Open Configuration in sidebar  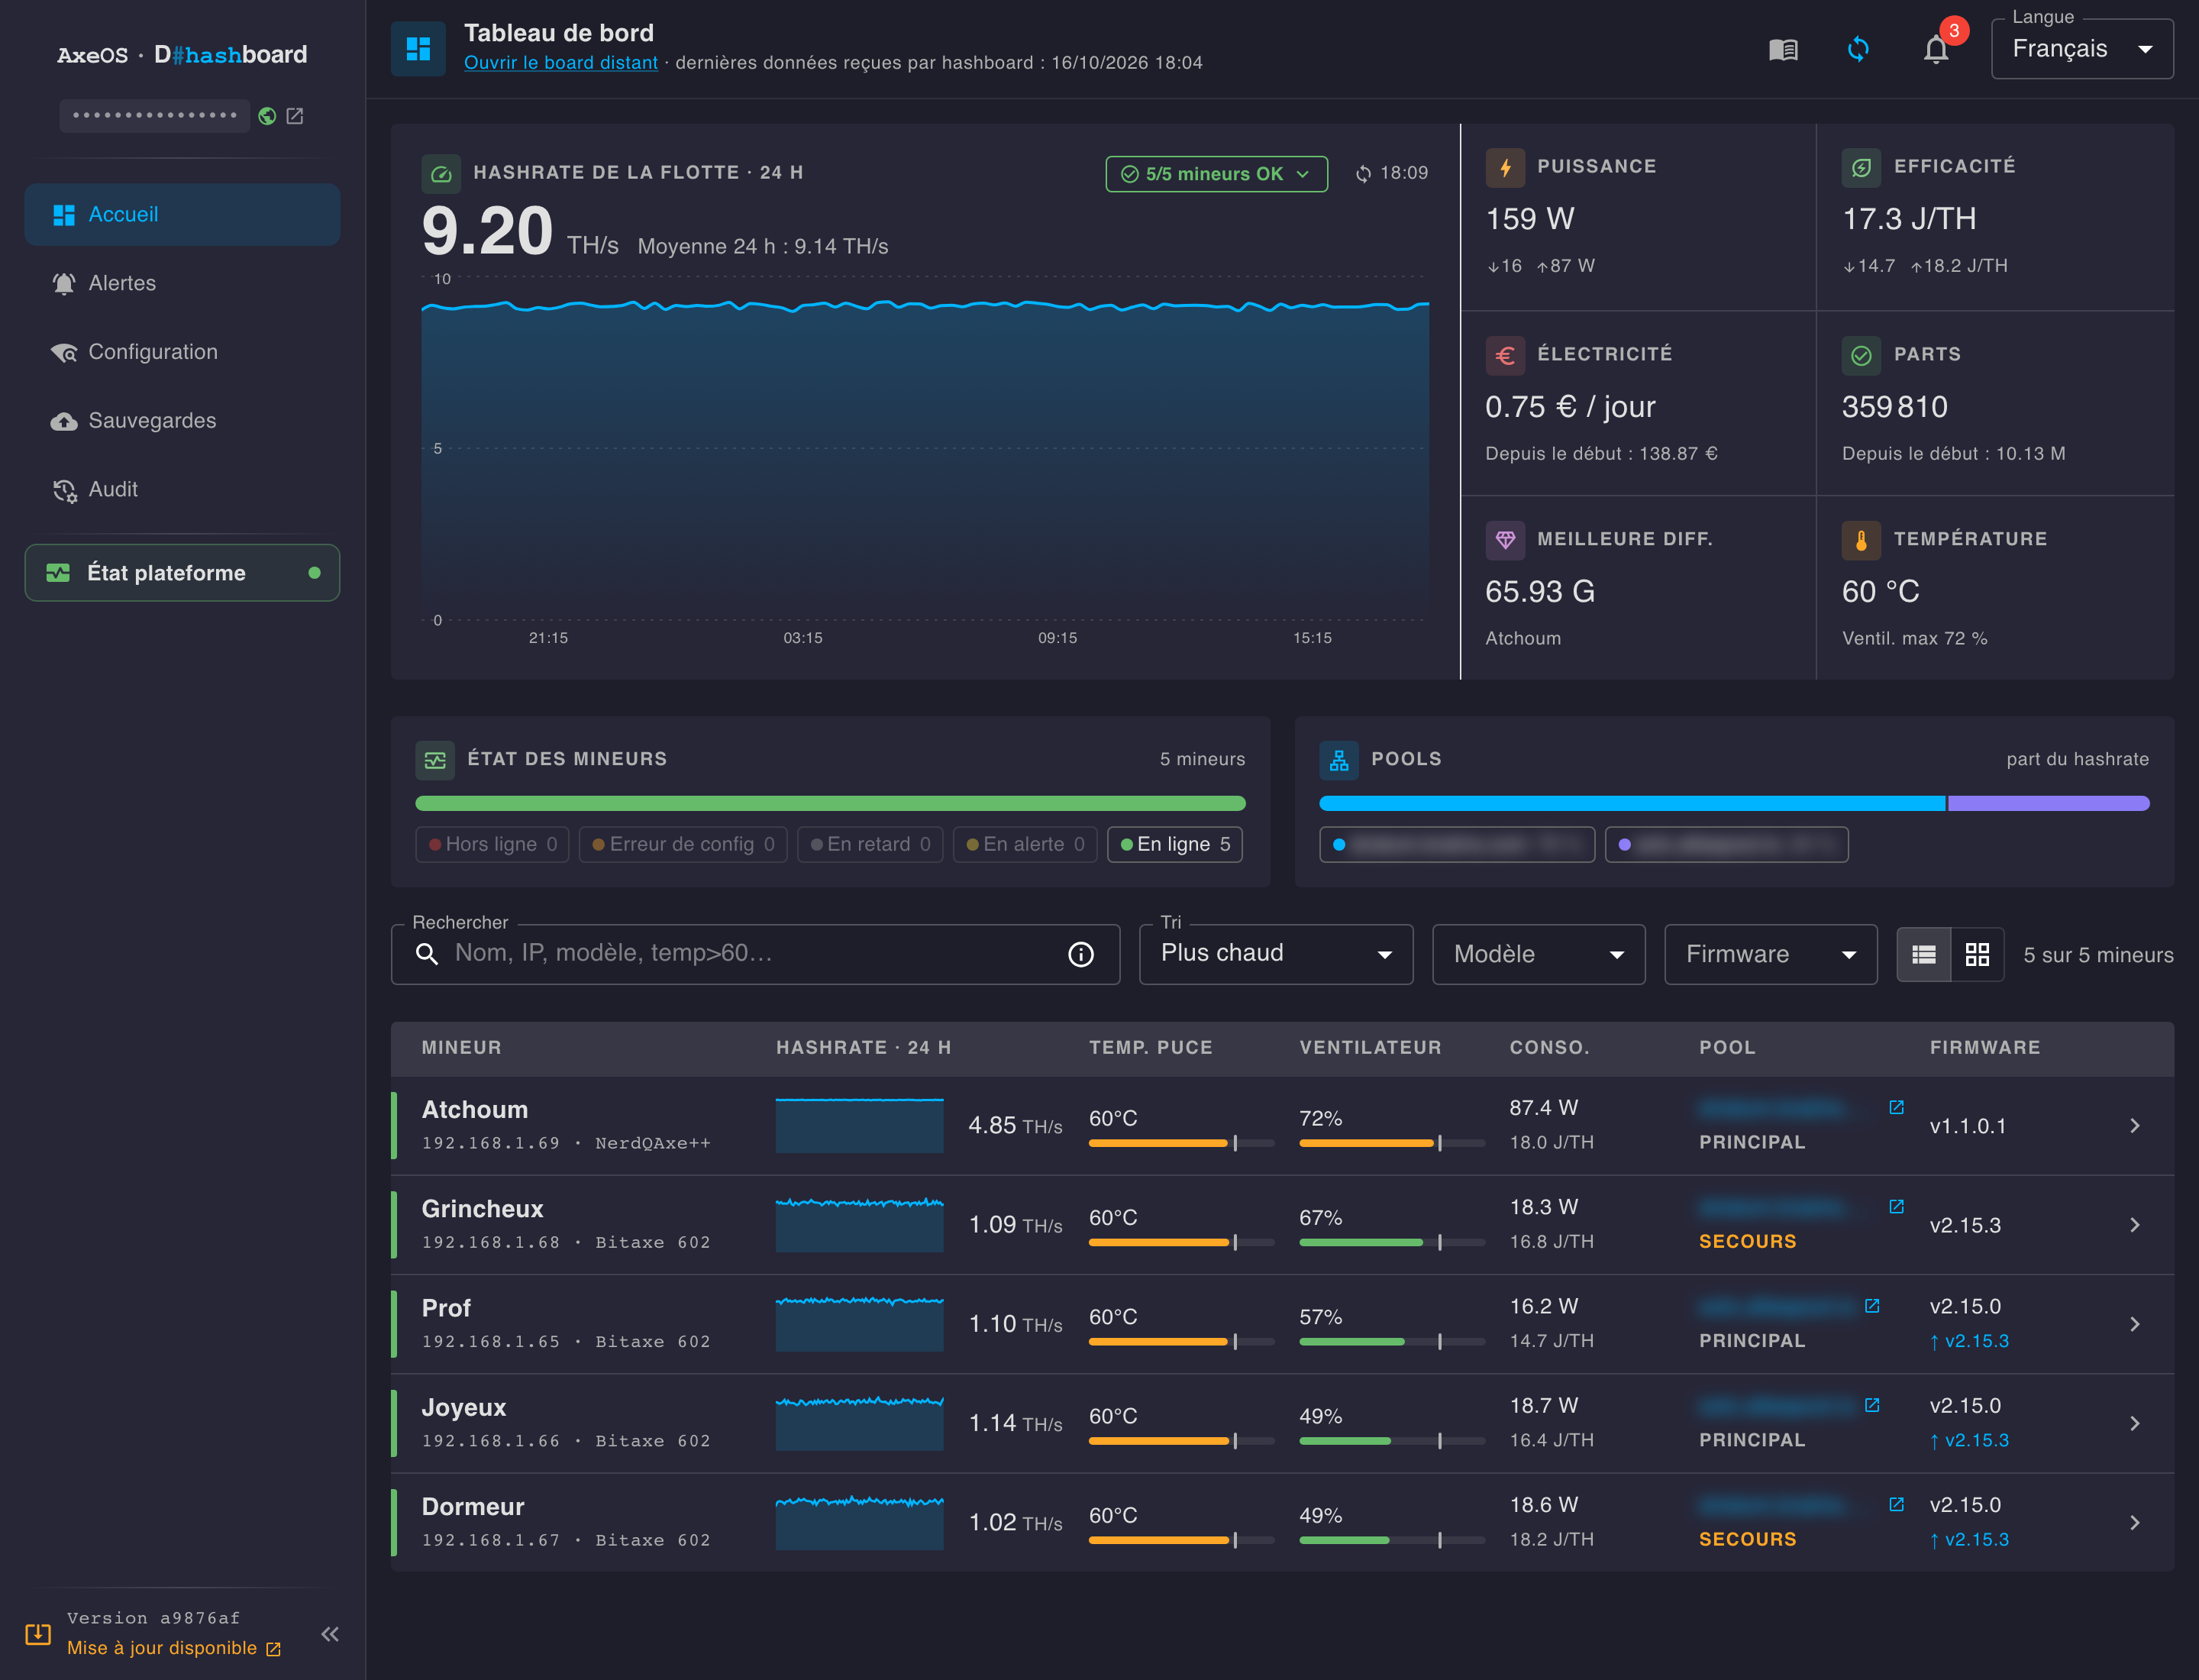click(182, 352)
